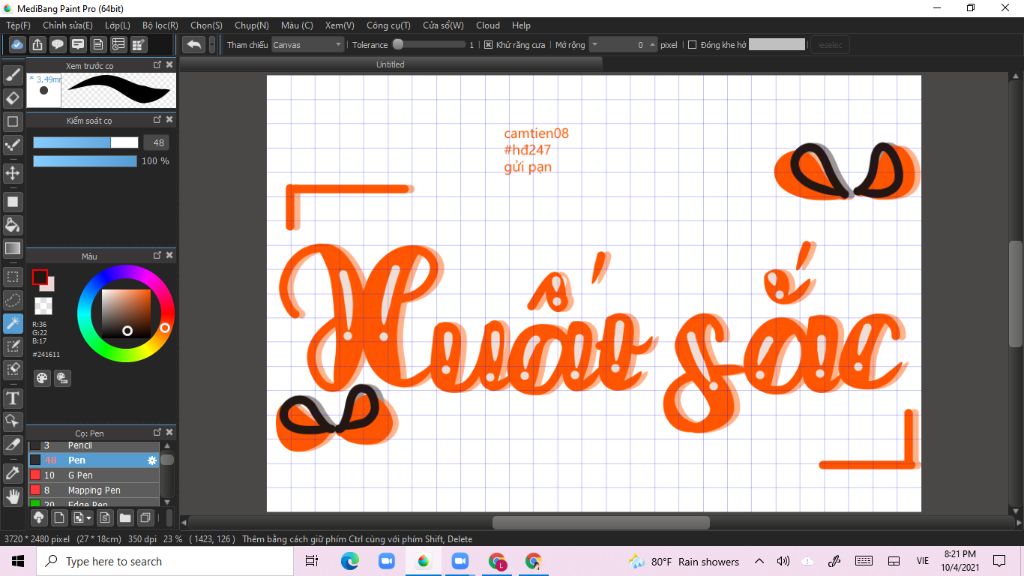Viewport: 1024px width, 576px height.
Task: Select the Move tool
Action: click(12, 173)
